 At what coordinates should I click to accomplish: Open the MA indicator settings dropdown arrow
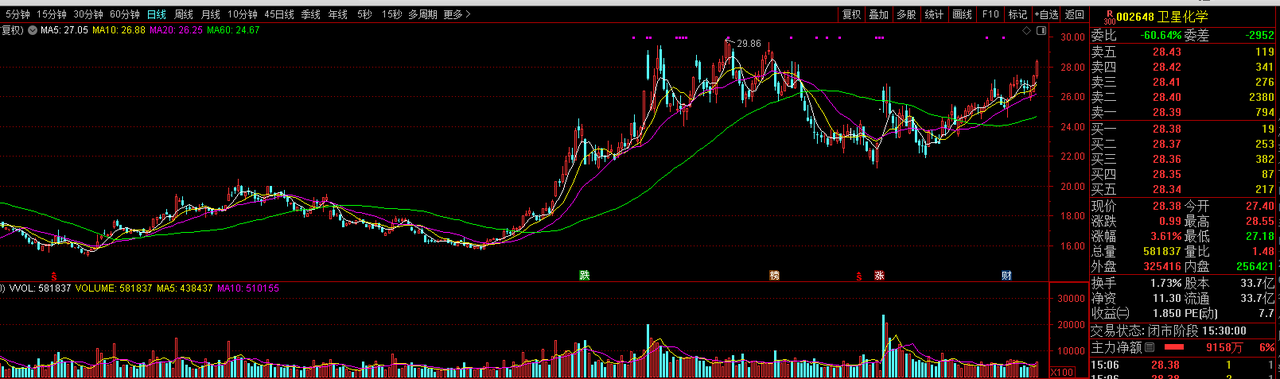click(x=33, y=31)
